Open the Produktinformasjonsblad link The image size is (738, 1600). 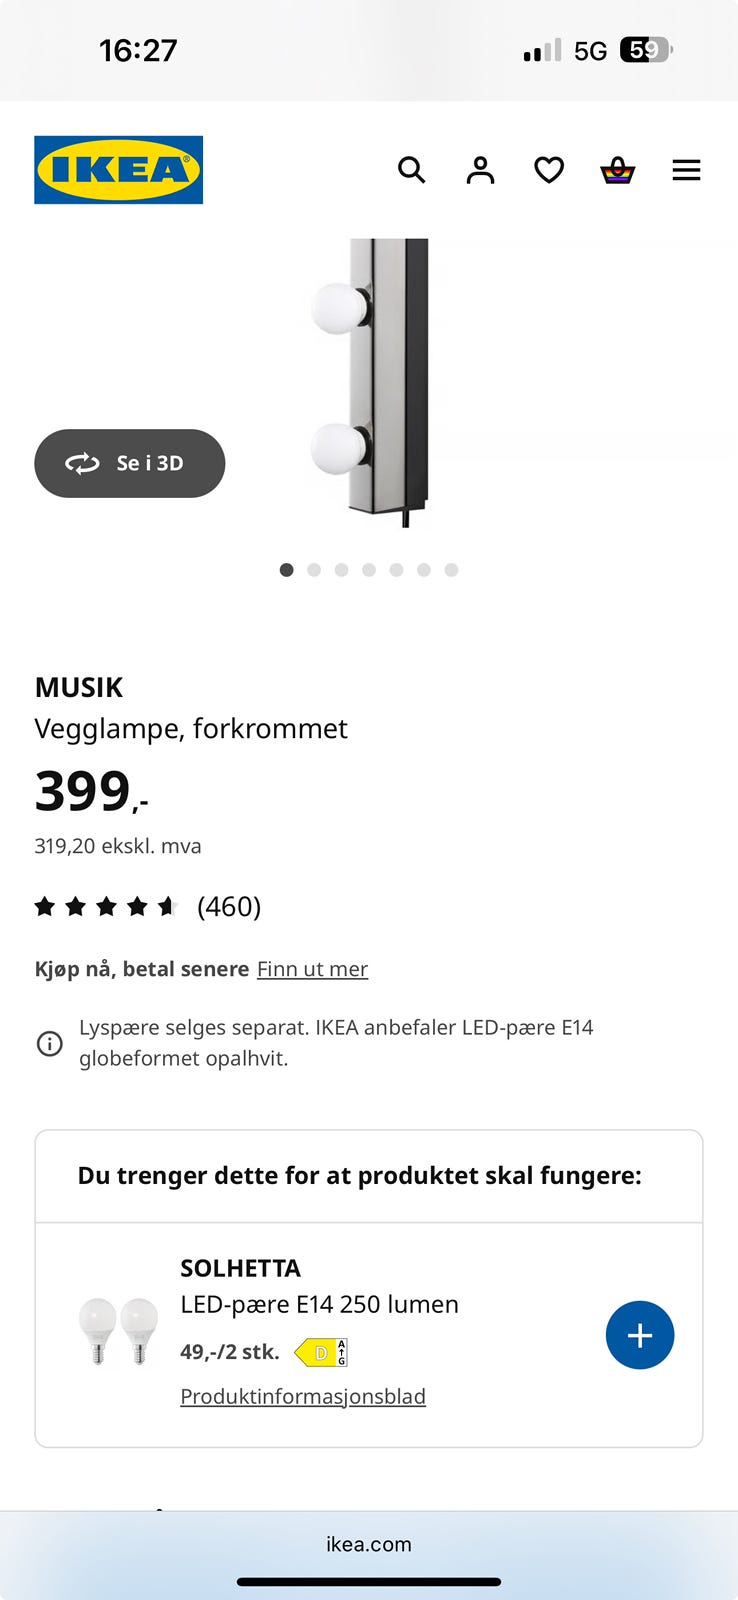click(303, 1396)
